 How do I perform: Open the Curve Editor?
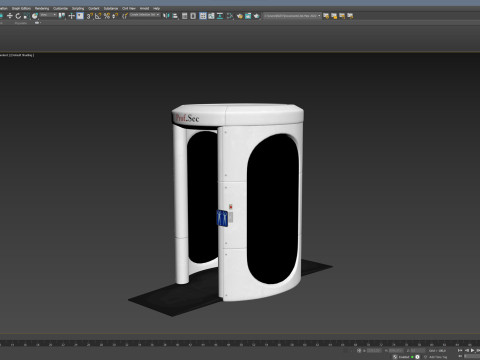[211, 16]
